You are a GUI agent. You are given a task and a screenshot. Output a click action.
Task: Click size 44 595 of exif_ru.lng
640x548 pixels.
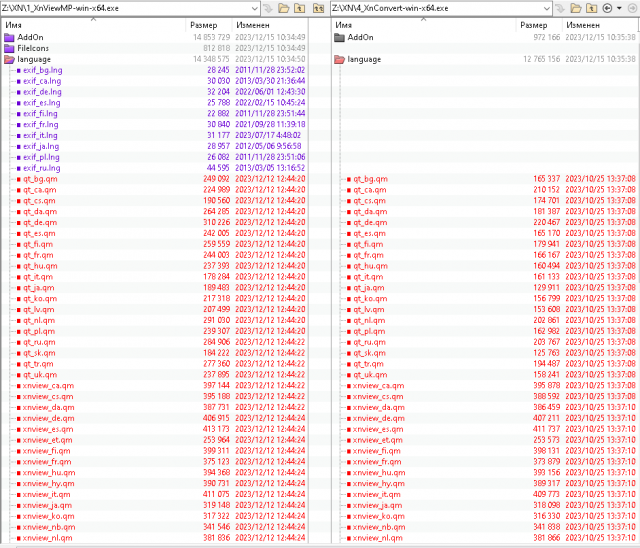pos(218,168)
